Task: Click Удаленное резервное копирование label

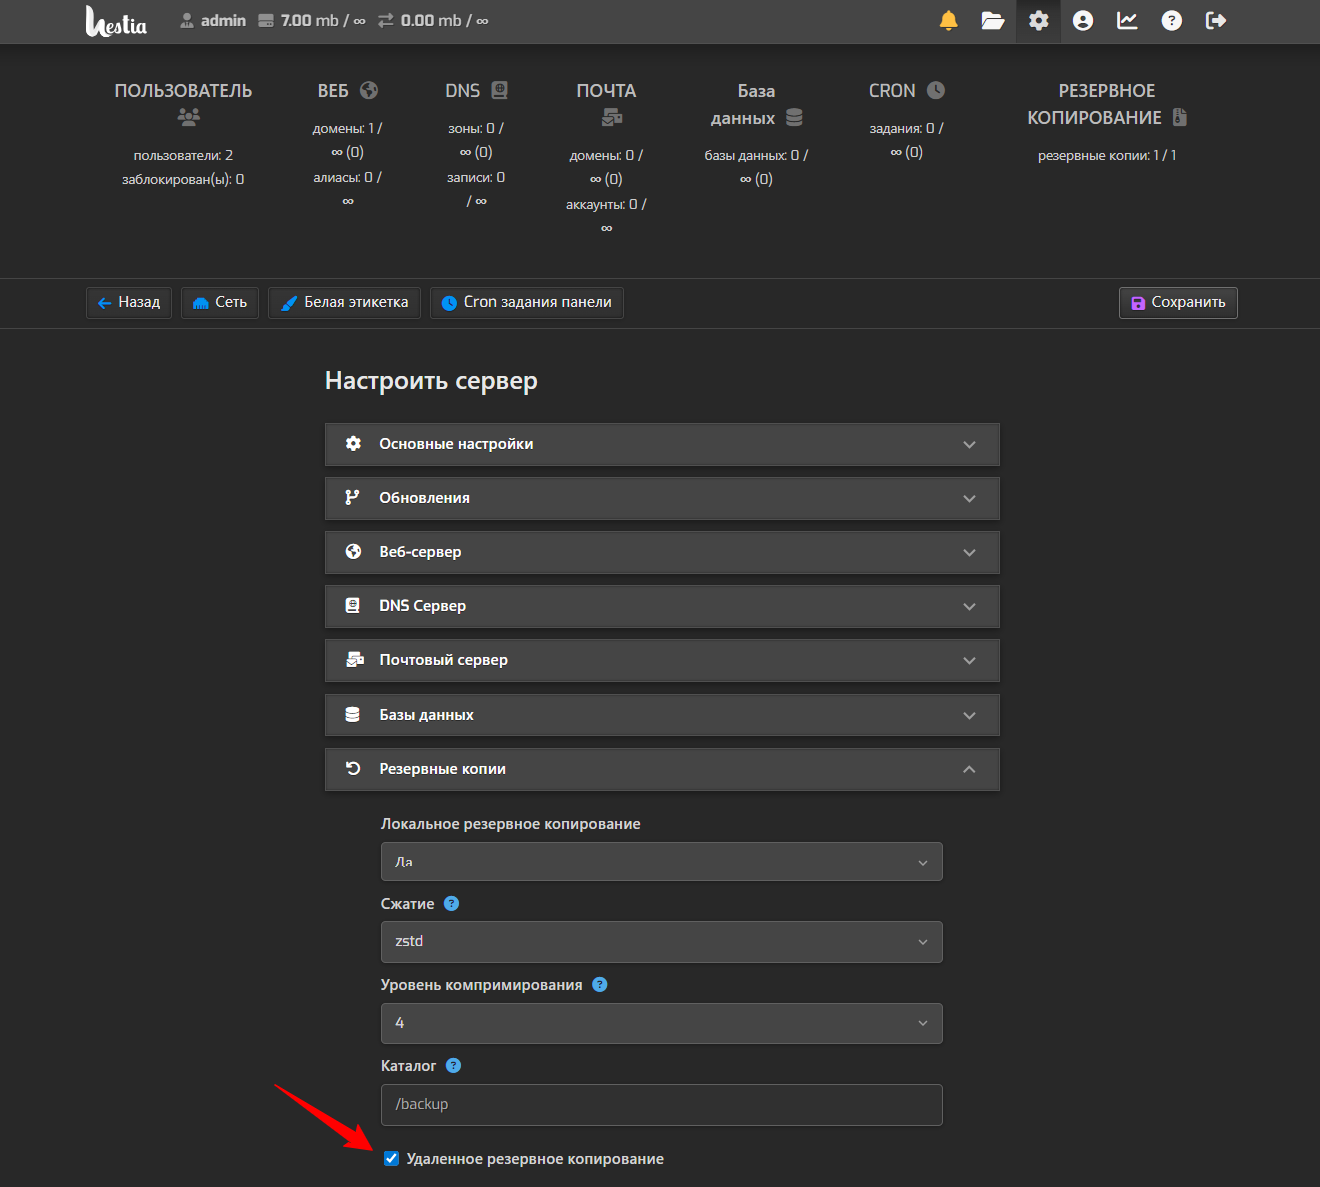Action: pos(535,1159)
